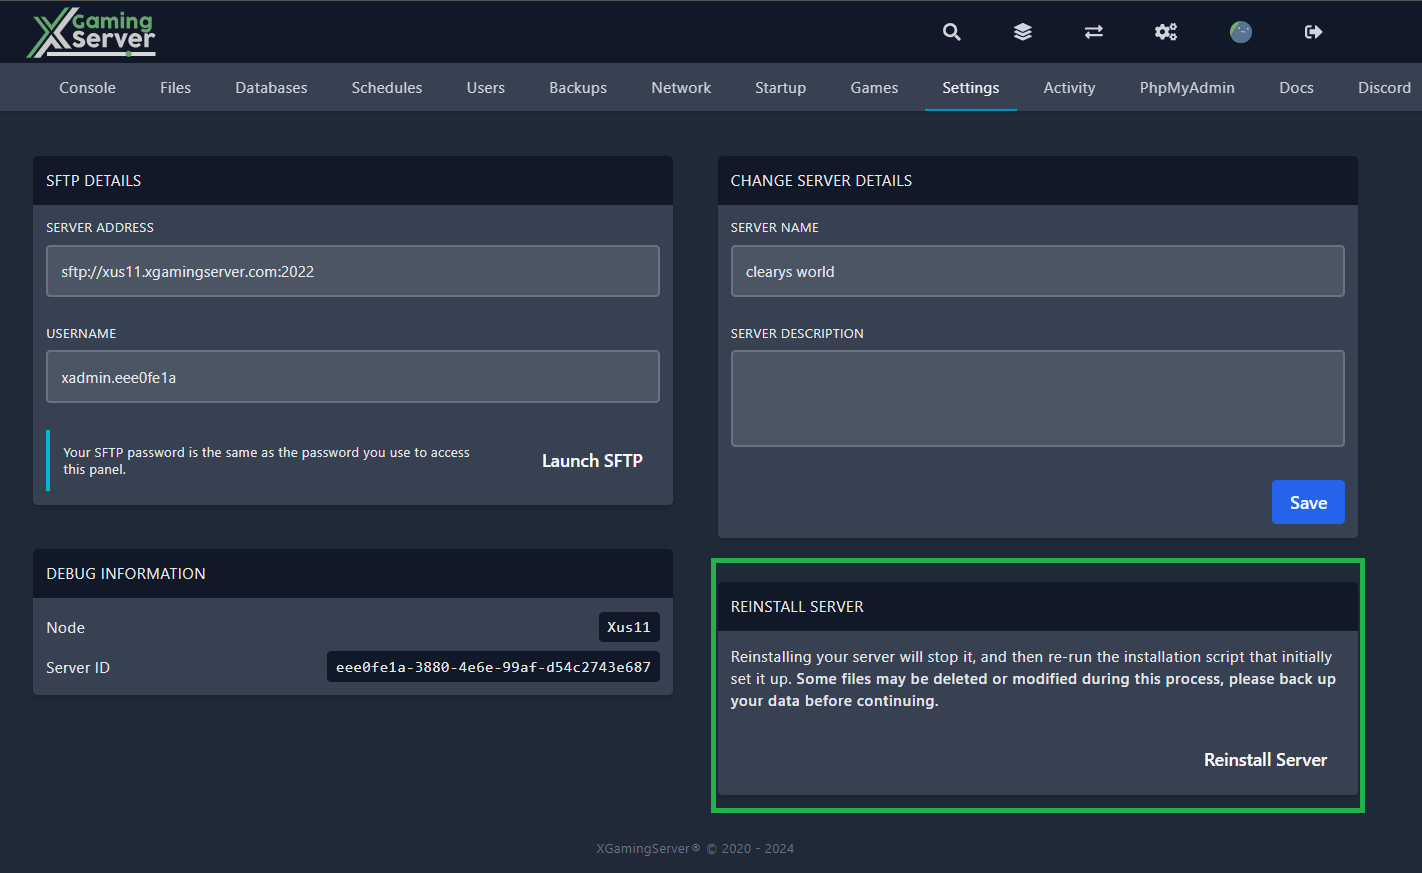This screenshot has width=1422, height=873.
Task: Click the Xus11 node badge
Action: point(629,627)
